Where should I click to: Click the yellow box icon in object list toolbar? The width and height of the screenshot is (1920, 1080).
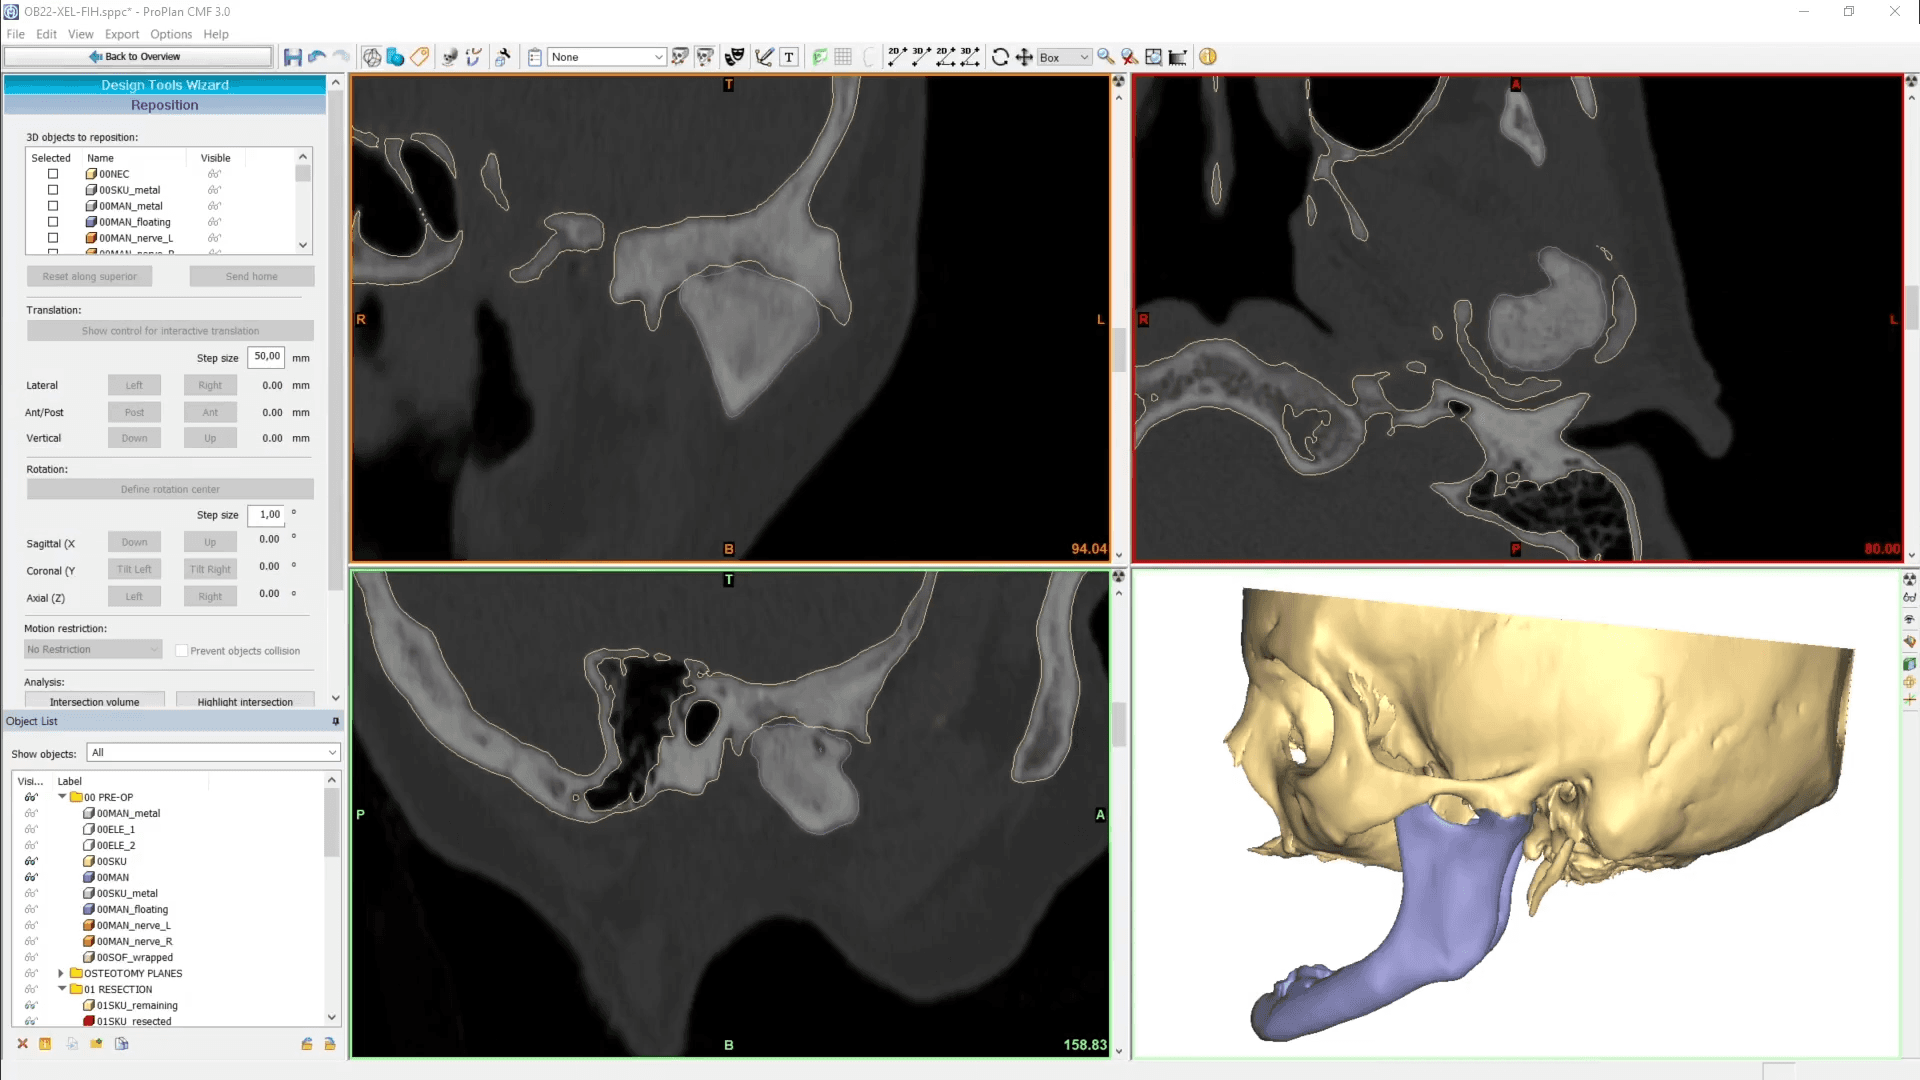pos(45,1044)
